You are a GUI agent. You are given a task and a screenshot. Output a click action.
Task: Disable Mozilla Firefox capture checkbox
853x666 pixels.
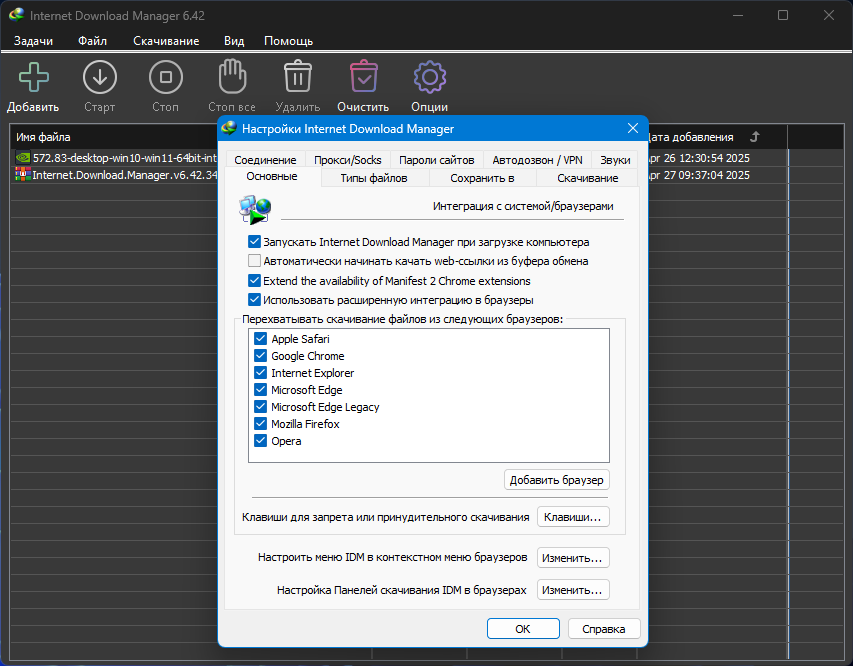click(261, 423)
